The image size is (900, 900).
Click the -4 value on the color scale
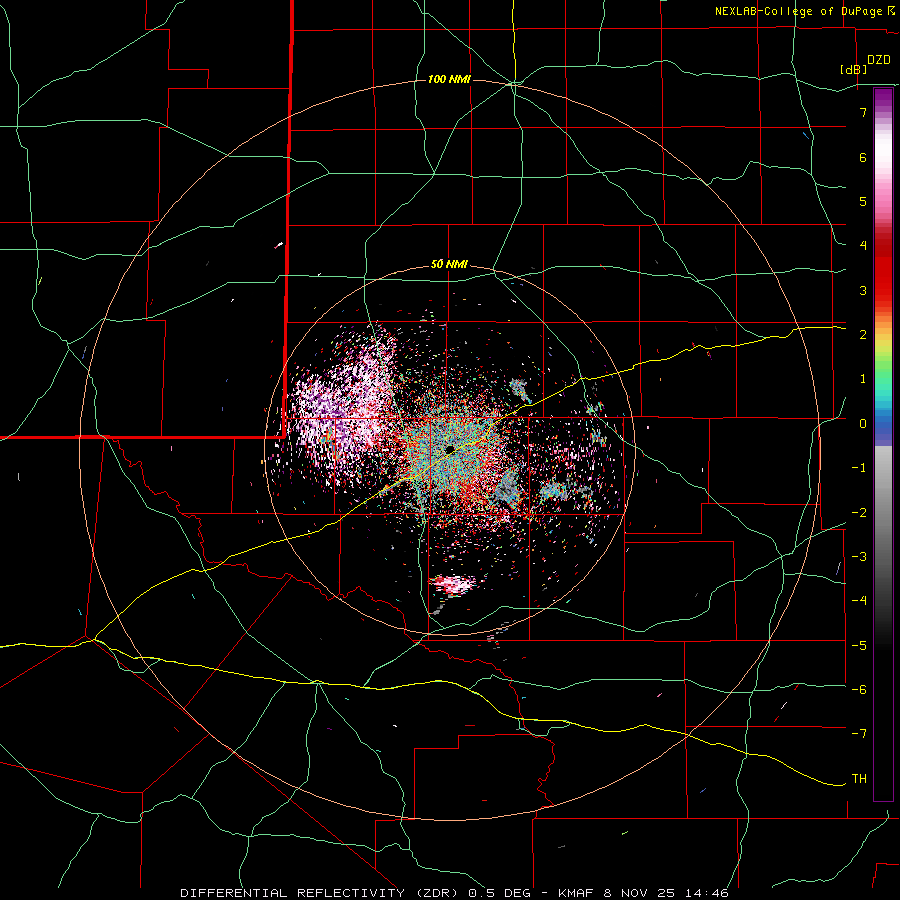point(859,601)
